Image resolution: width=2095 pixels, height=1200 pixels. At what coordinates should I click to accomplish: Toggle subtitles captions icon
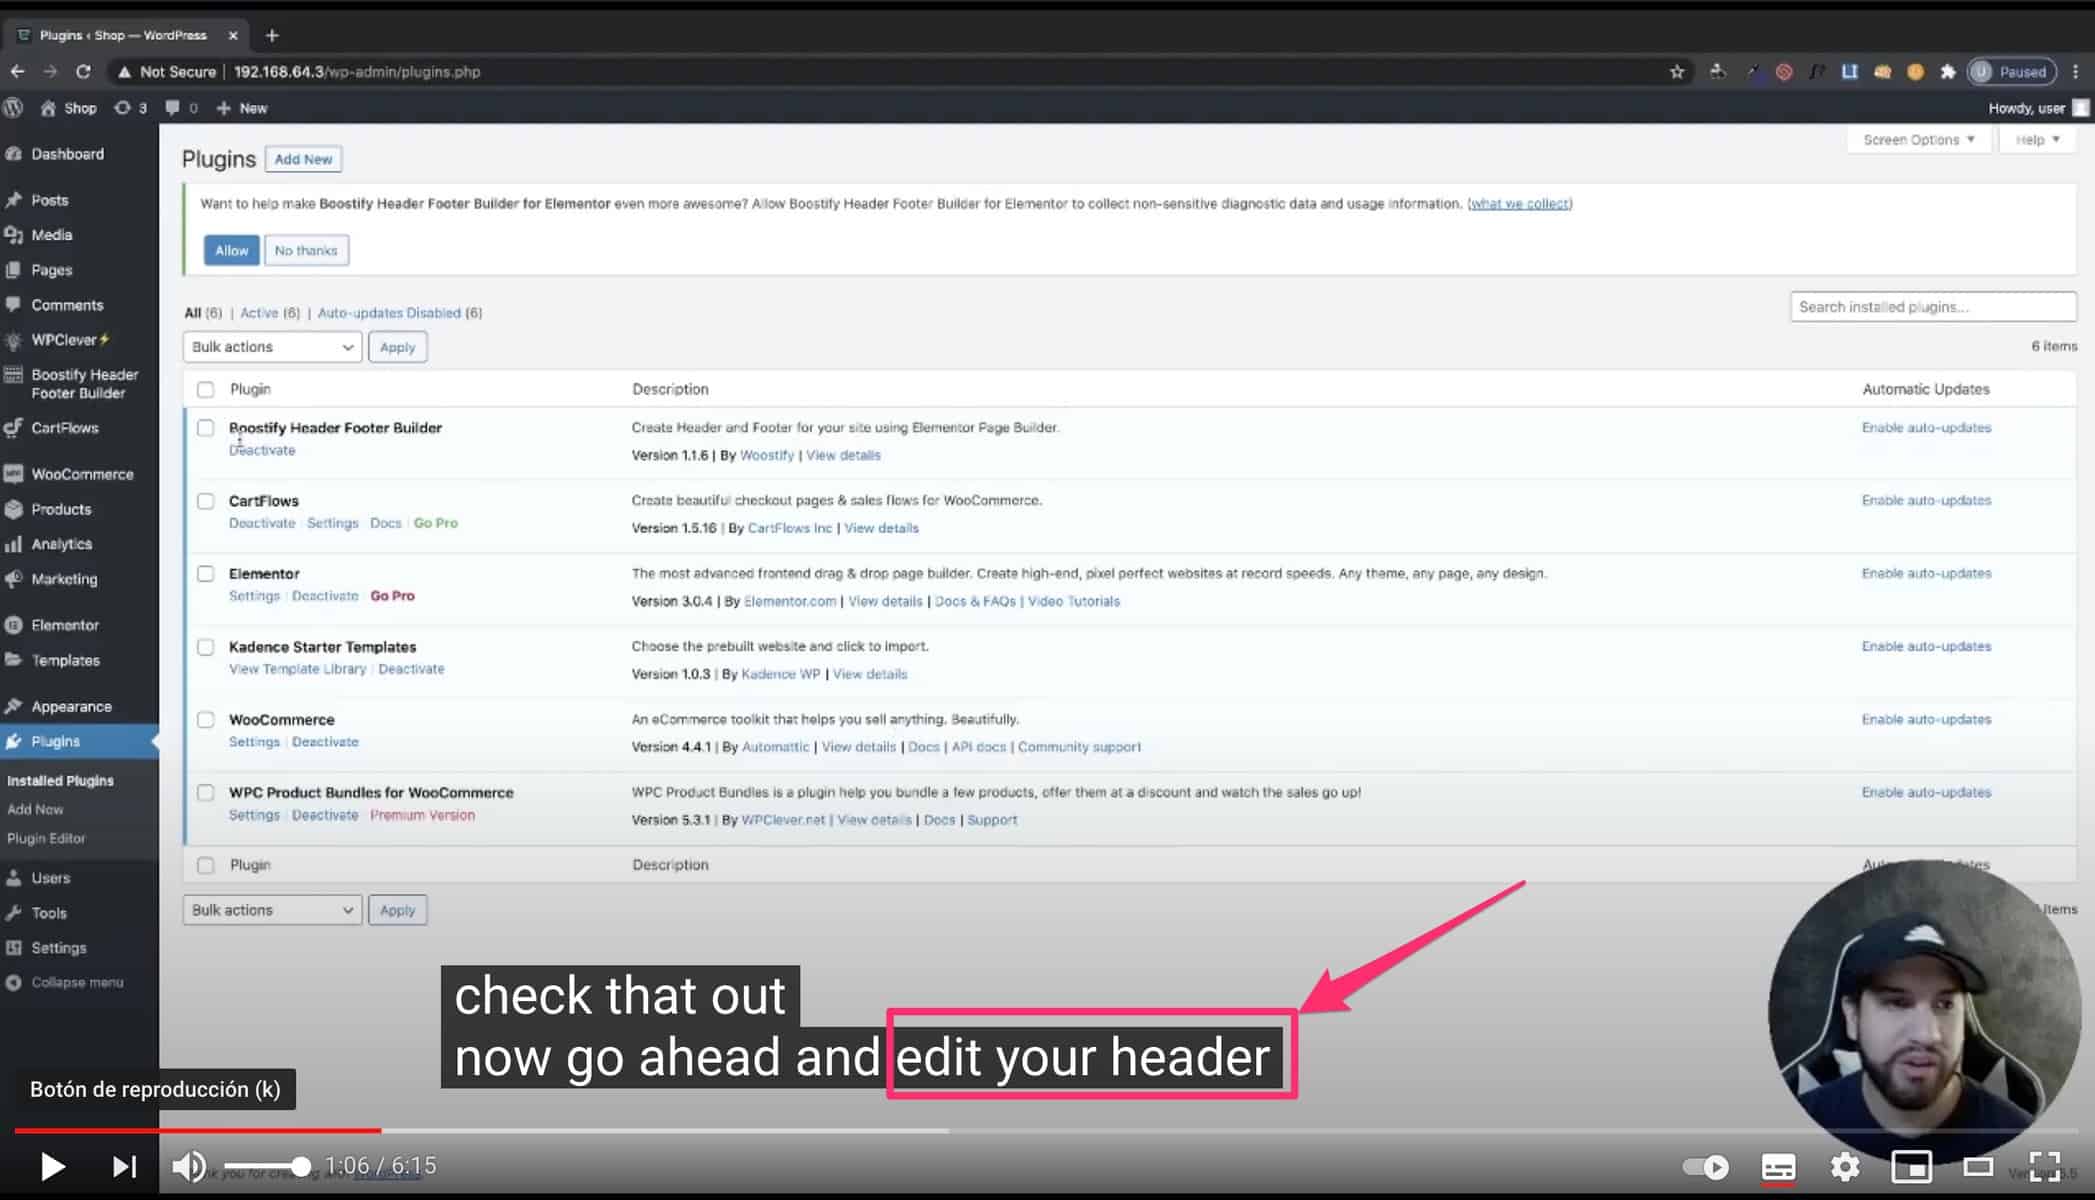[x=1778, y=1167]
